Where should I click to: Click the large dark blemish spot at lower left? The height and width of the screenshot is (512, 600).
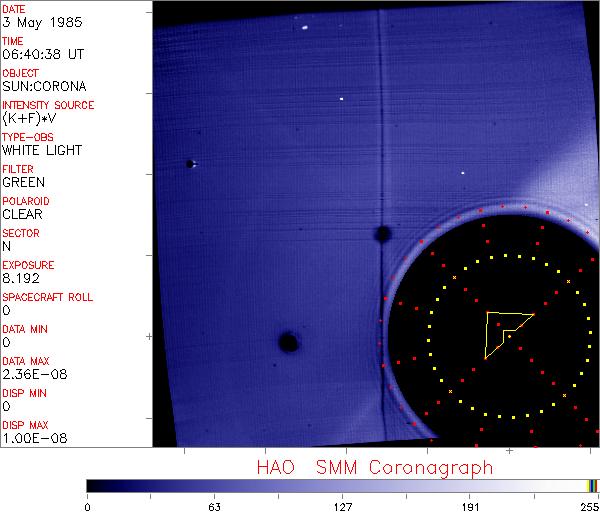(x=289, y=343)
